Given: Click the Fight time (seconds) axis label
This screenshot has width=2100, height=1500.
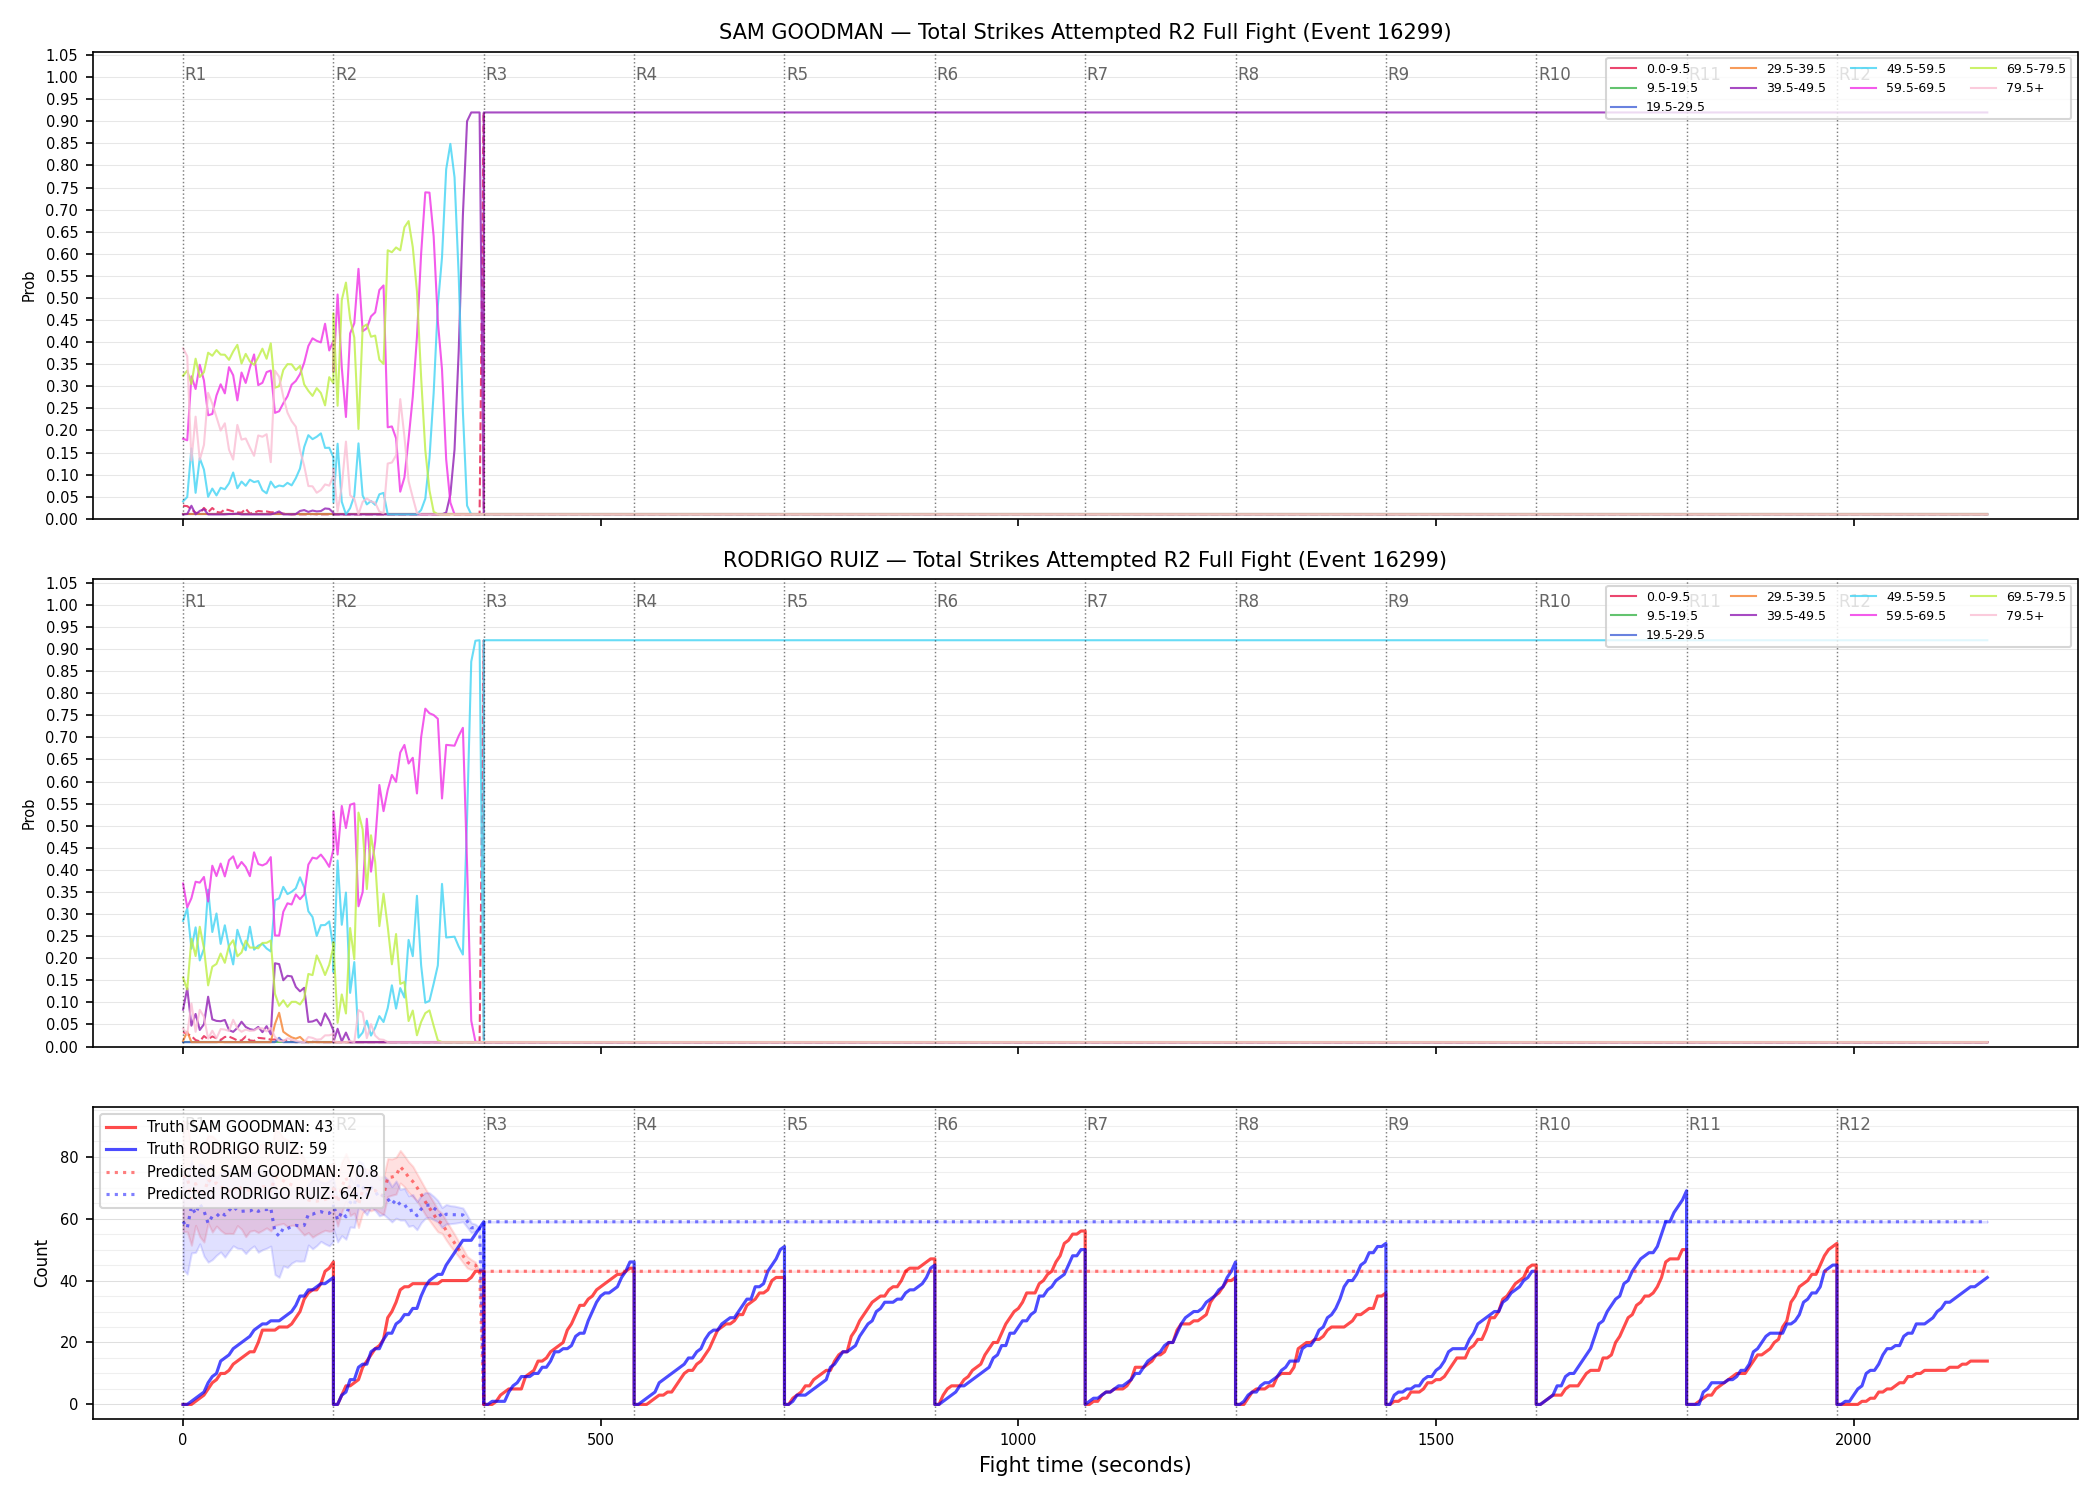Looking at the screenshot, I should coord(1085,1465).
